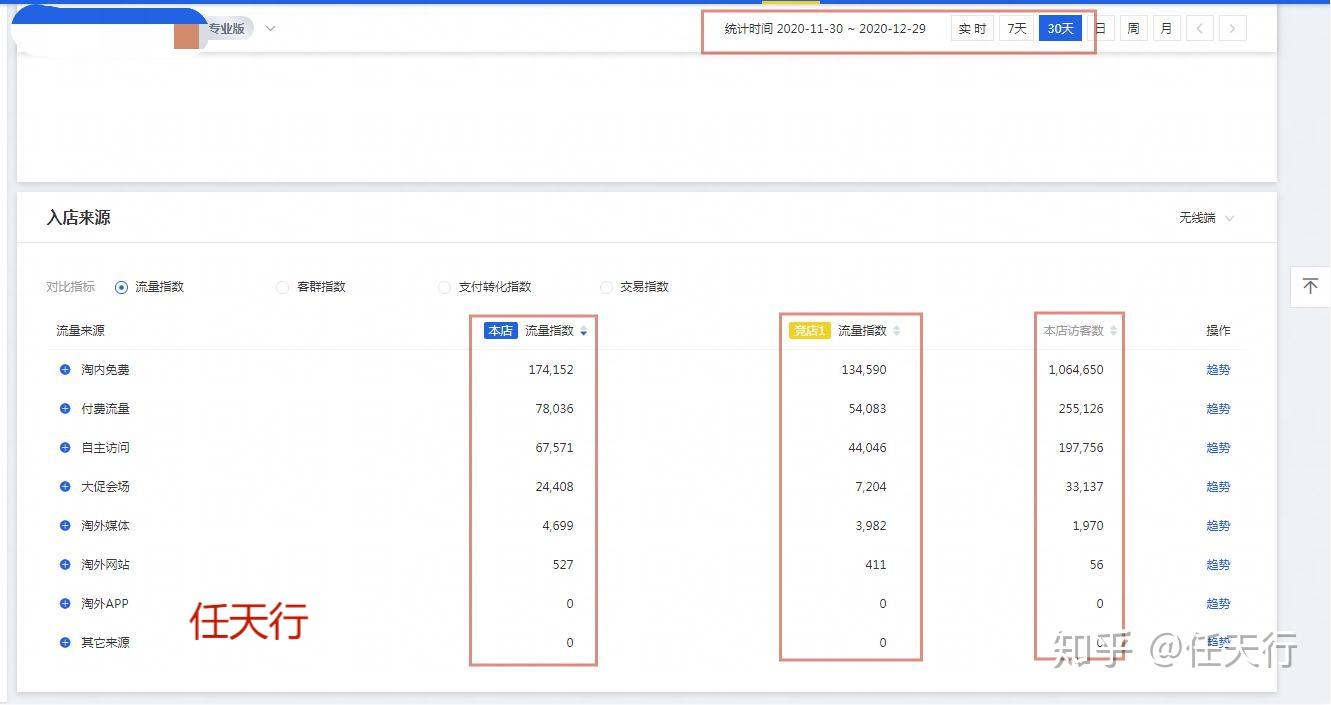
Task: Open 趋势 link for 付费流量
Action: click(x=1218, y=409)
